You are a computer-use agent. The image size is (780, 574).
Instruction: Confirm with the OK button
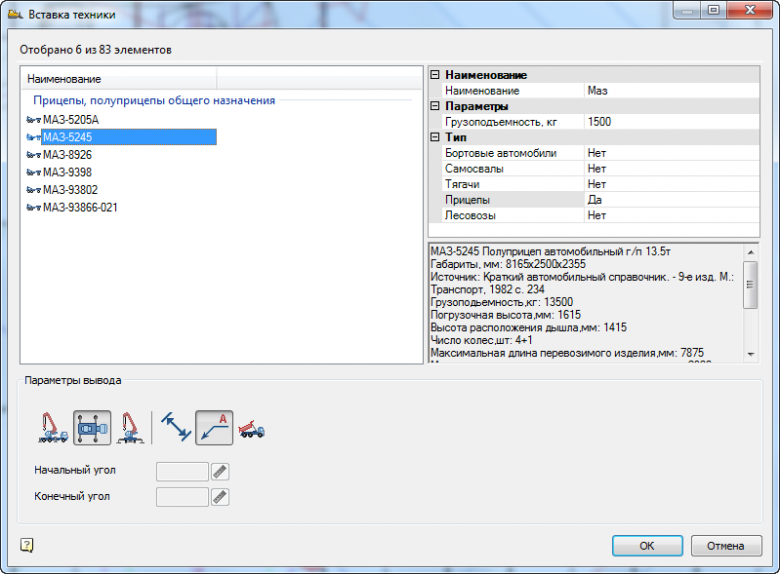[647, 546]
